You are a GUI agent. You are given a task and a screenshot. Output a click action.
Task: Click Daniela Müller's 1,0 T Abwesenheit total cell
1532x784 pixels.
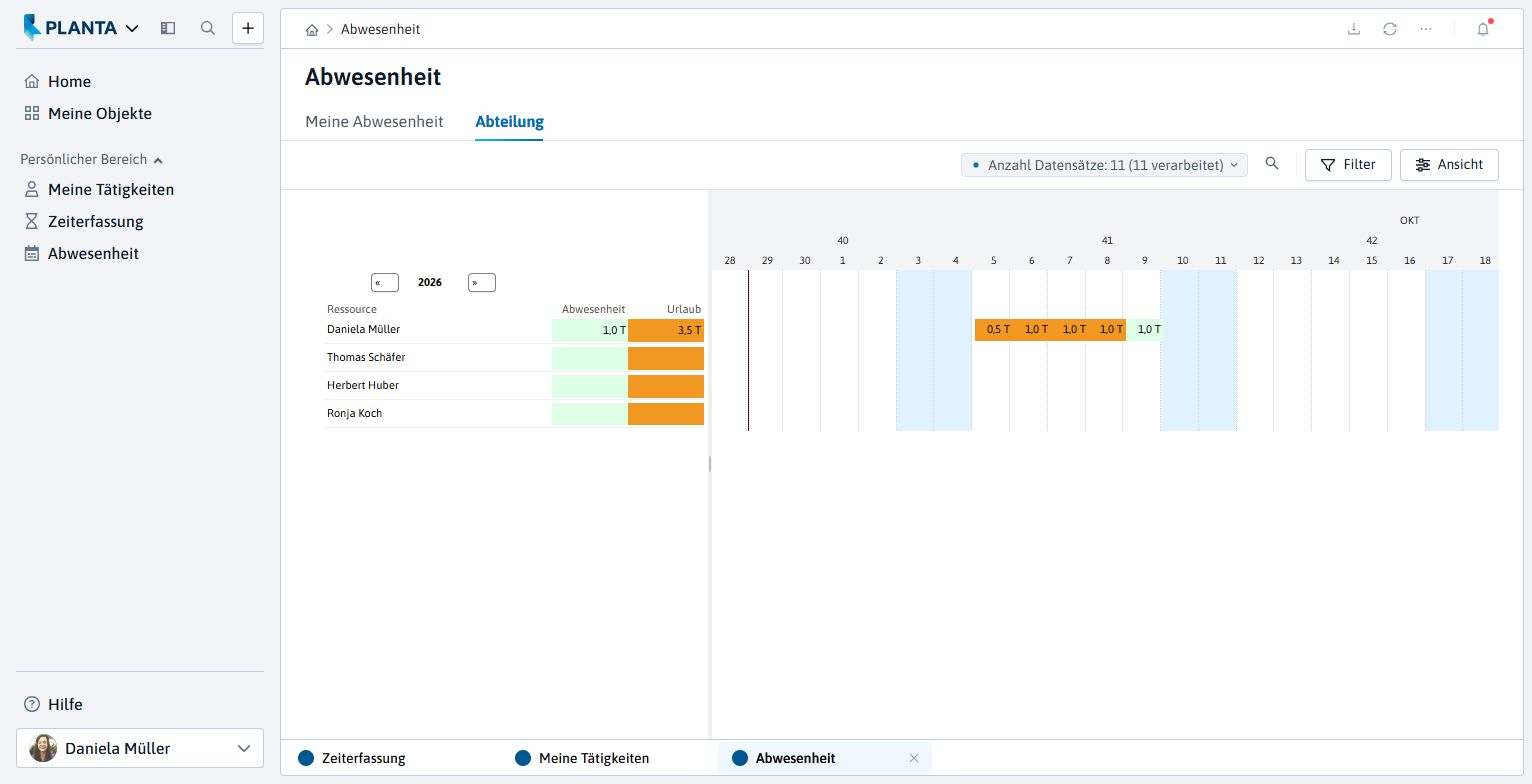(x=590, y=330)
